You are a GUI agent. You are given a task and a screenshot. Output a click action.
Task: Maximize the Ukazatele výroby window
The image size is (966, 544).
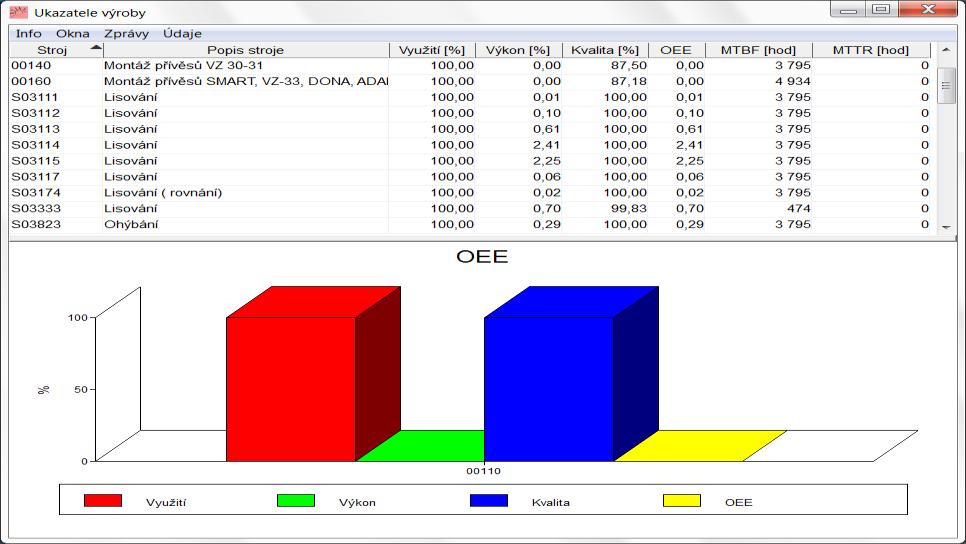tap(882, 9)
